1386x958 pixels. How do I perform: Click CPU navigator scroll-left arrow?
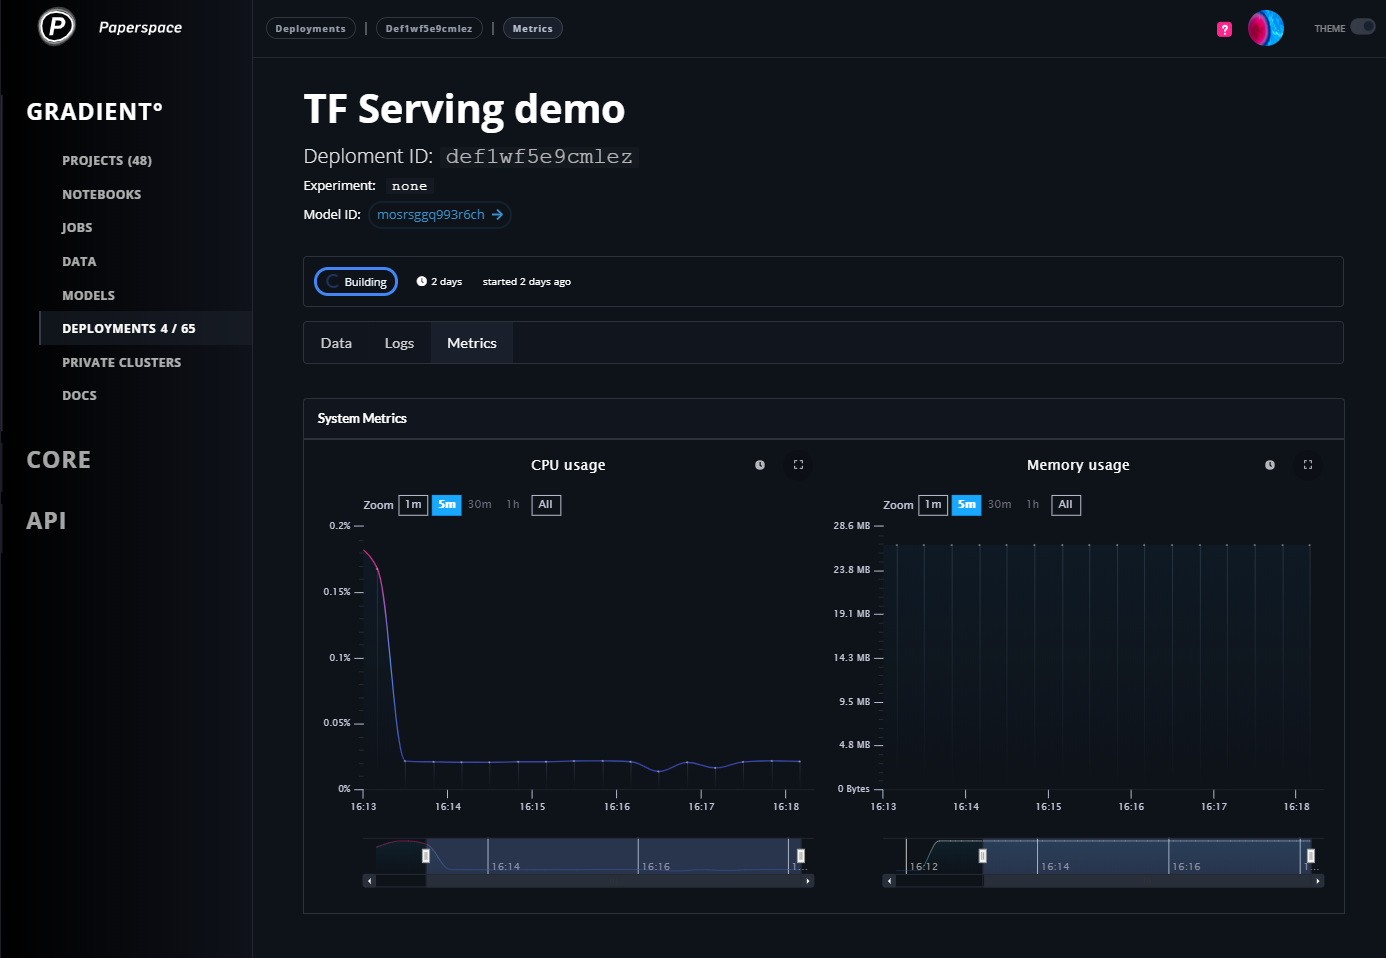coord(369,881)
